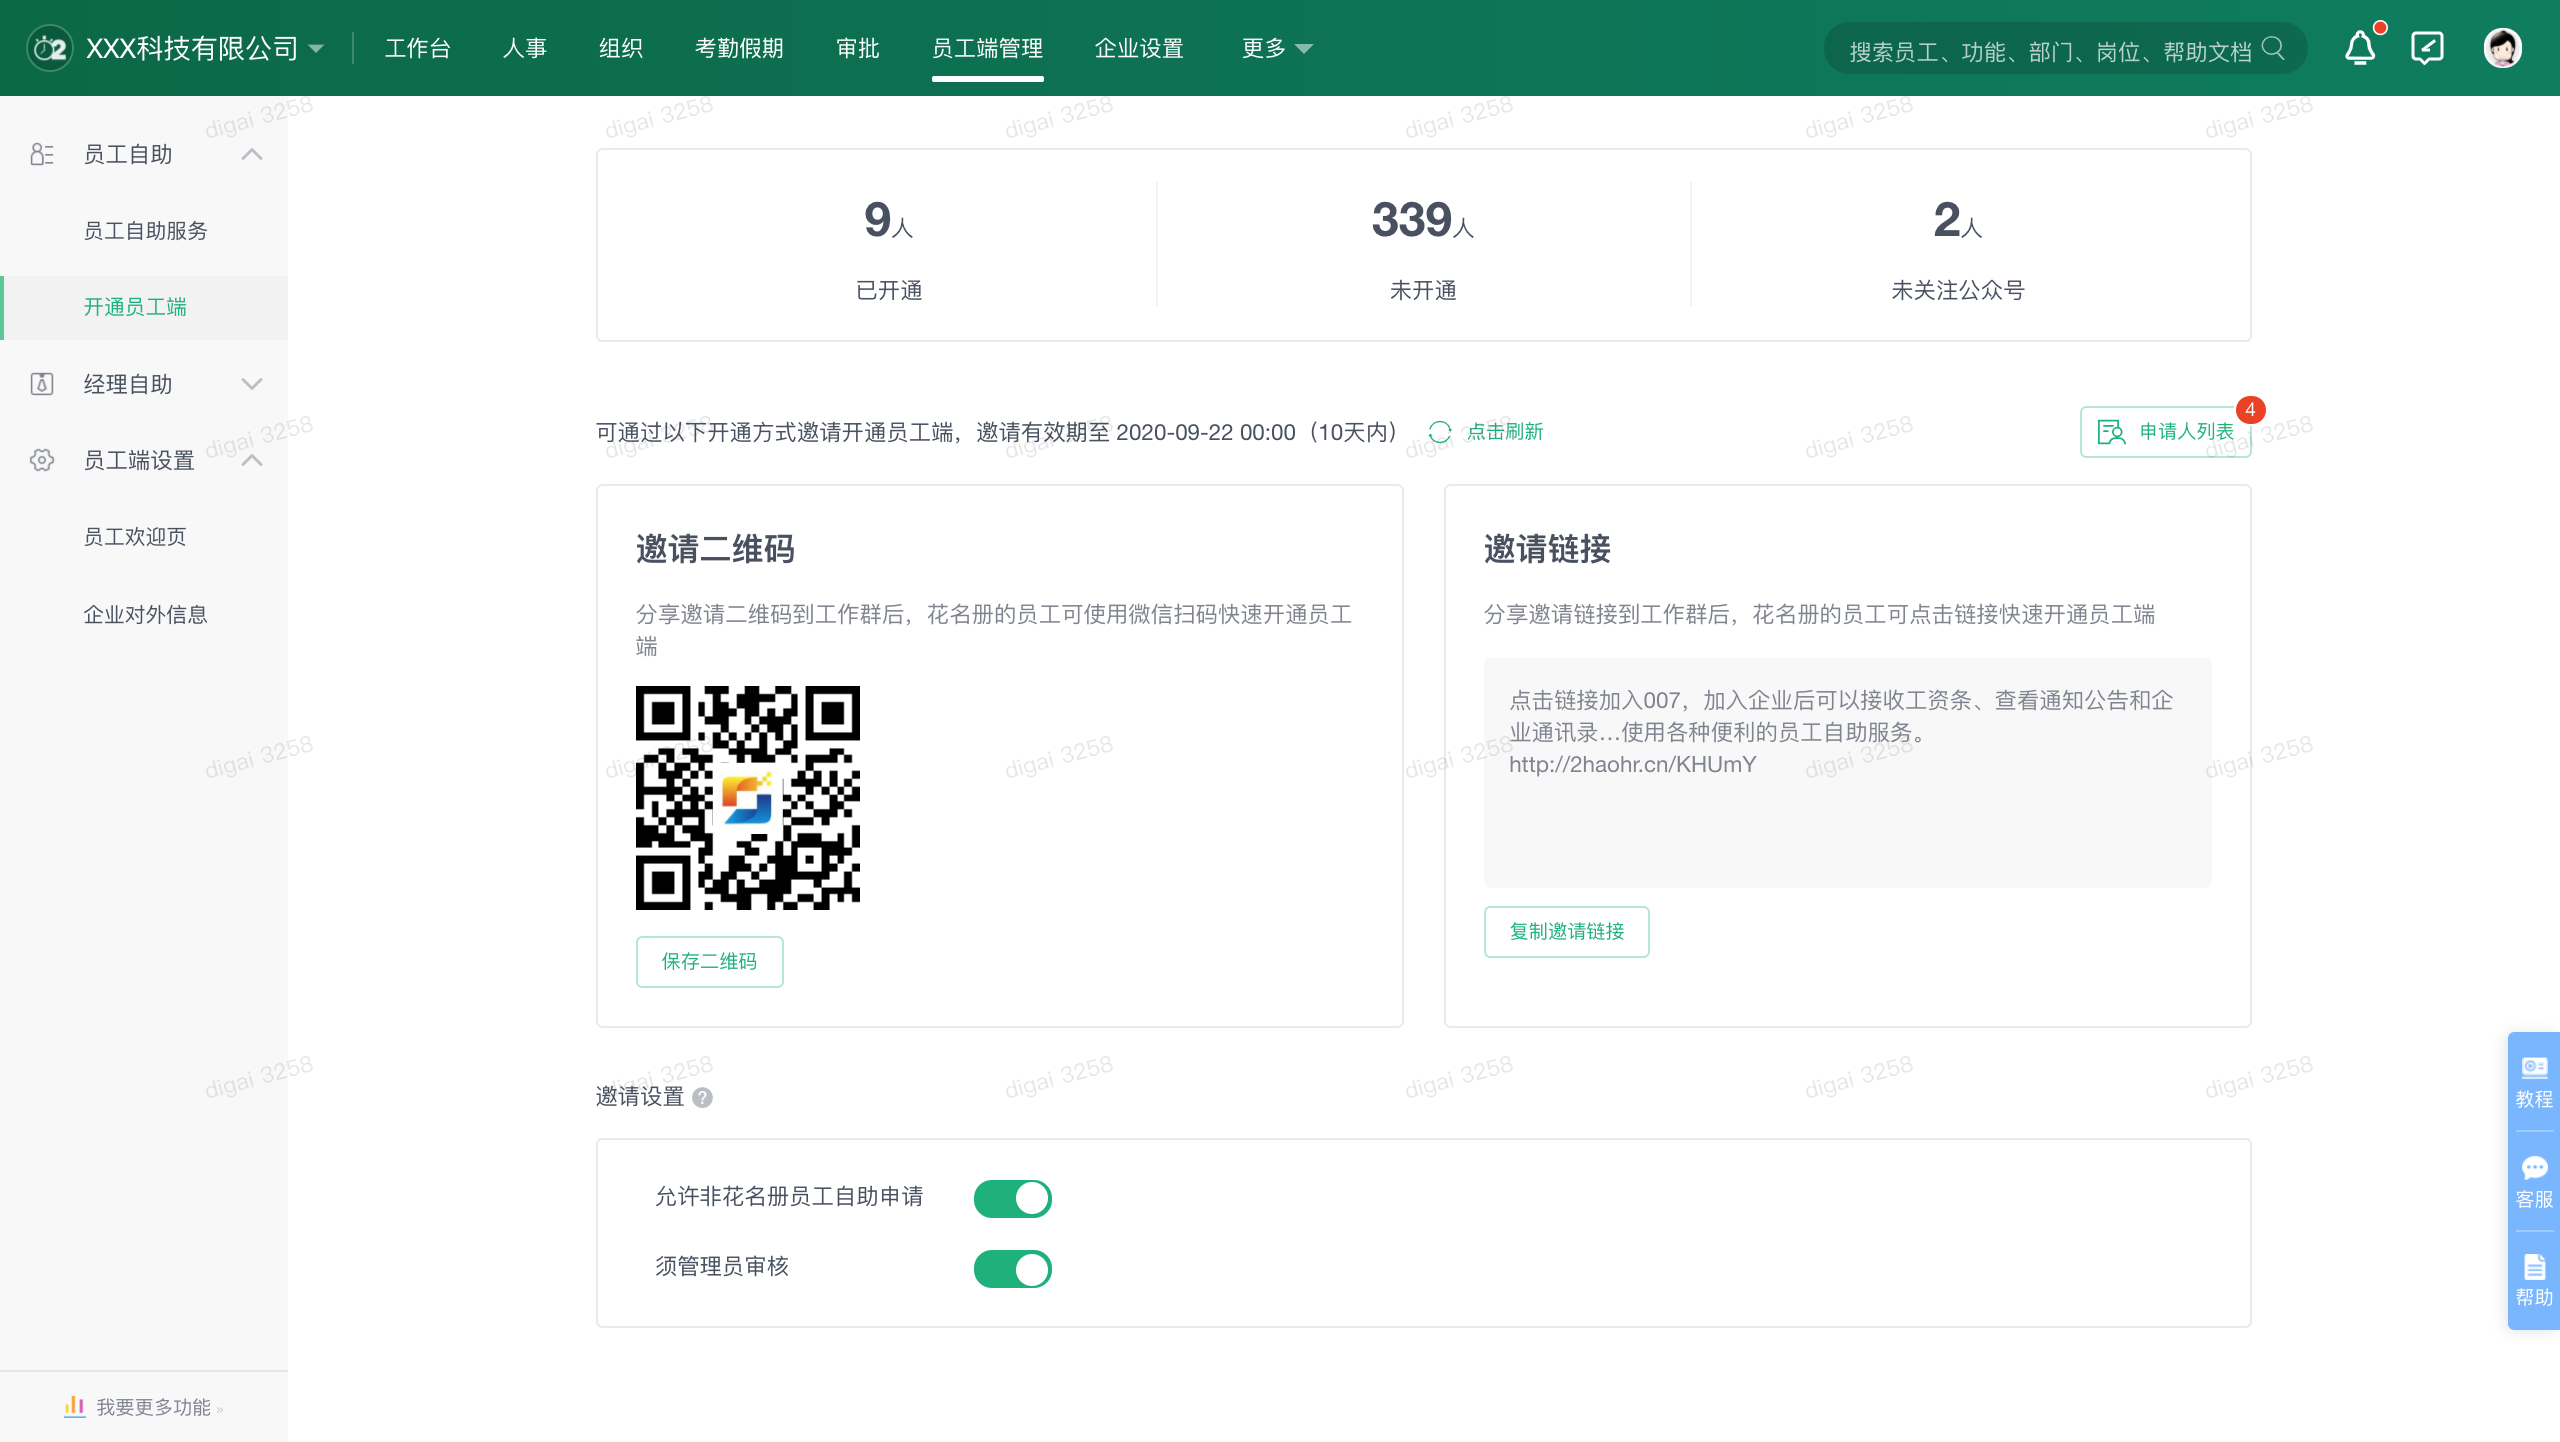Click the 复制邀请链接 button
The image size is (2560, 1442).
(x=1567, y=932)
